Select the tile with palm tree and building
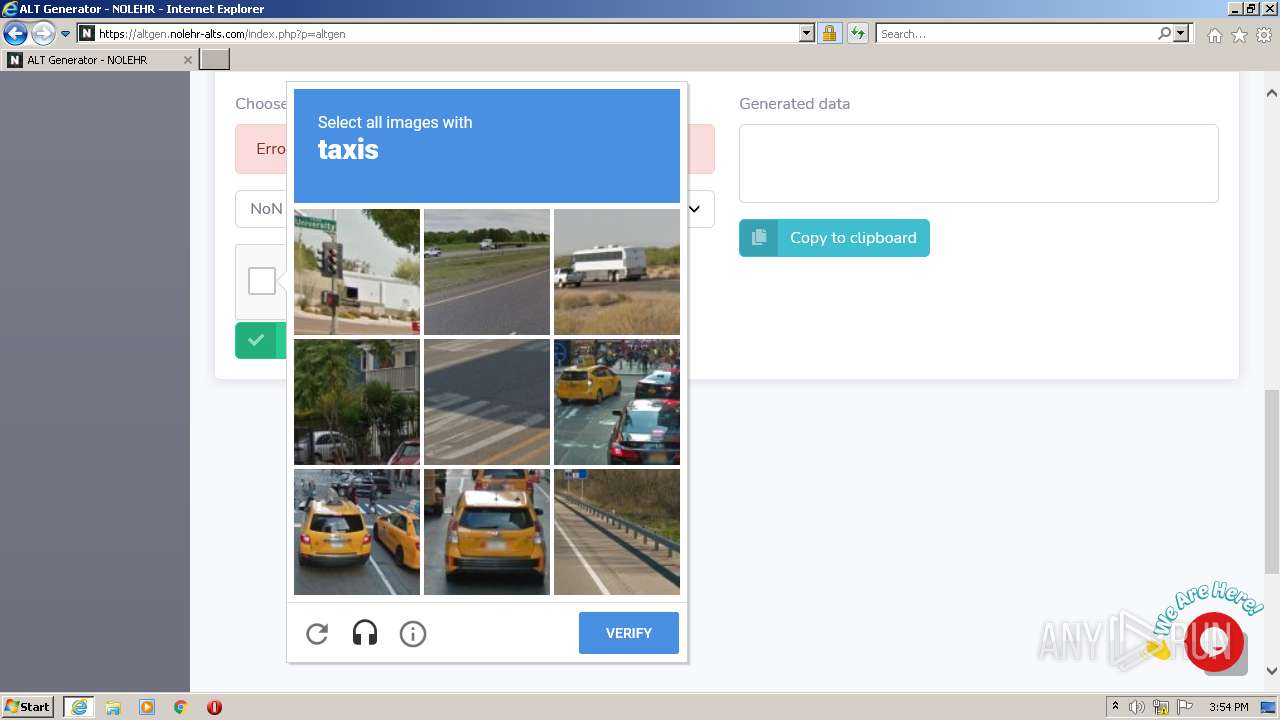This screenshot has height=720, width=1280. pos(357,402)
